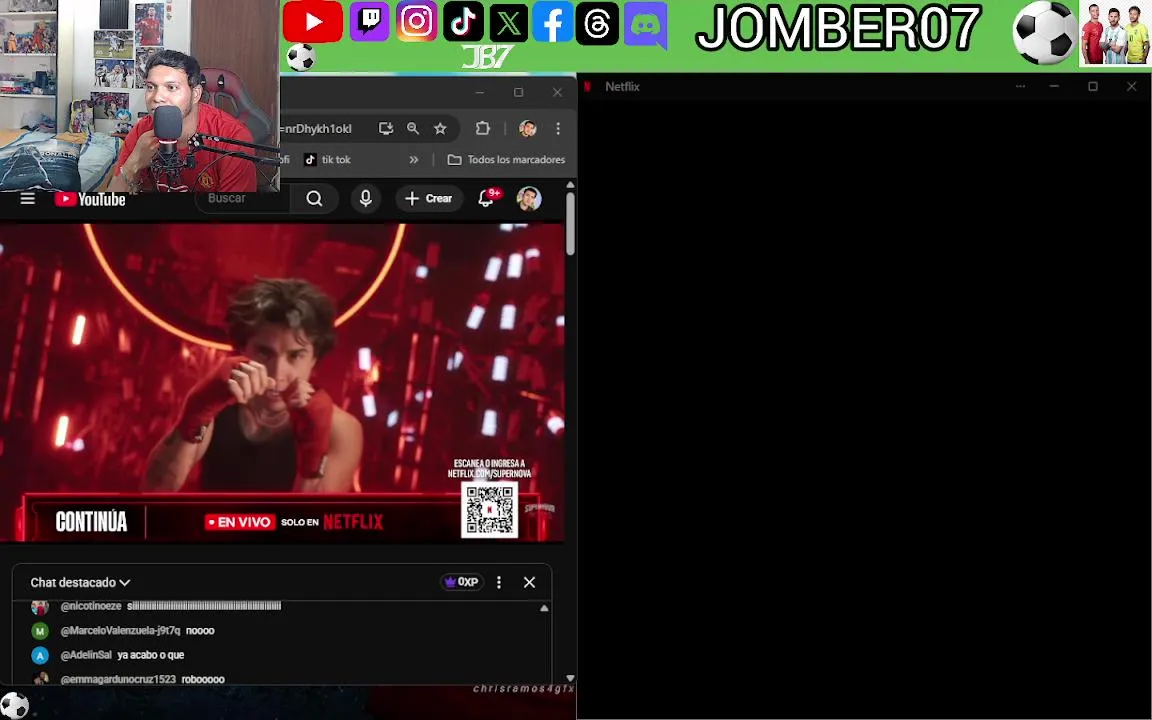Click the QR code in the video

pyautogui.click(x=489, y=509)
